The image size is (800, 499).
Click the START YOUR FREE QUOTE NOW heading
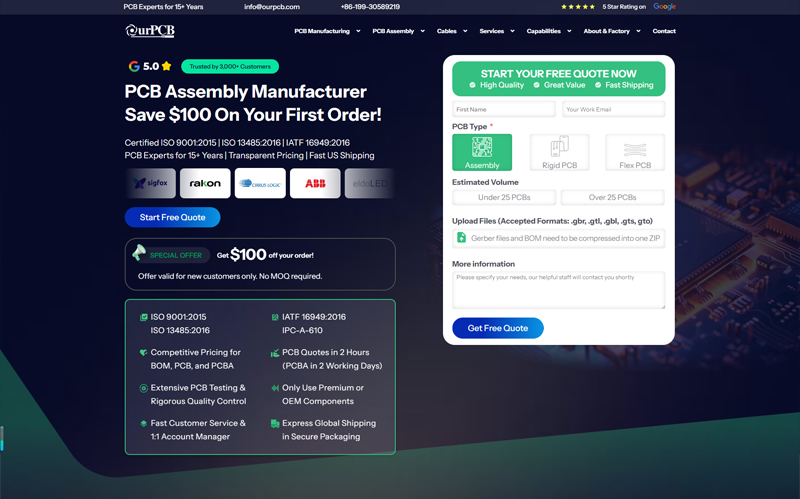point(559,73)
